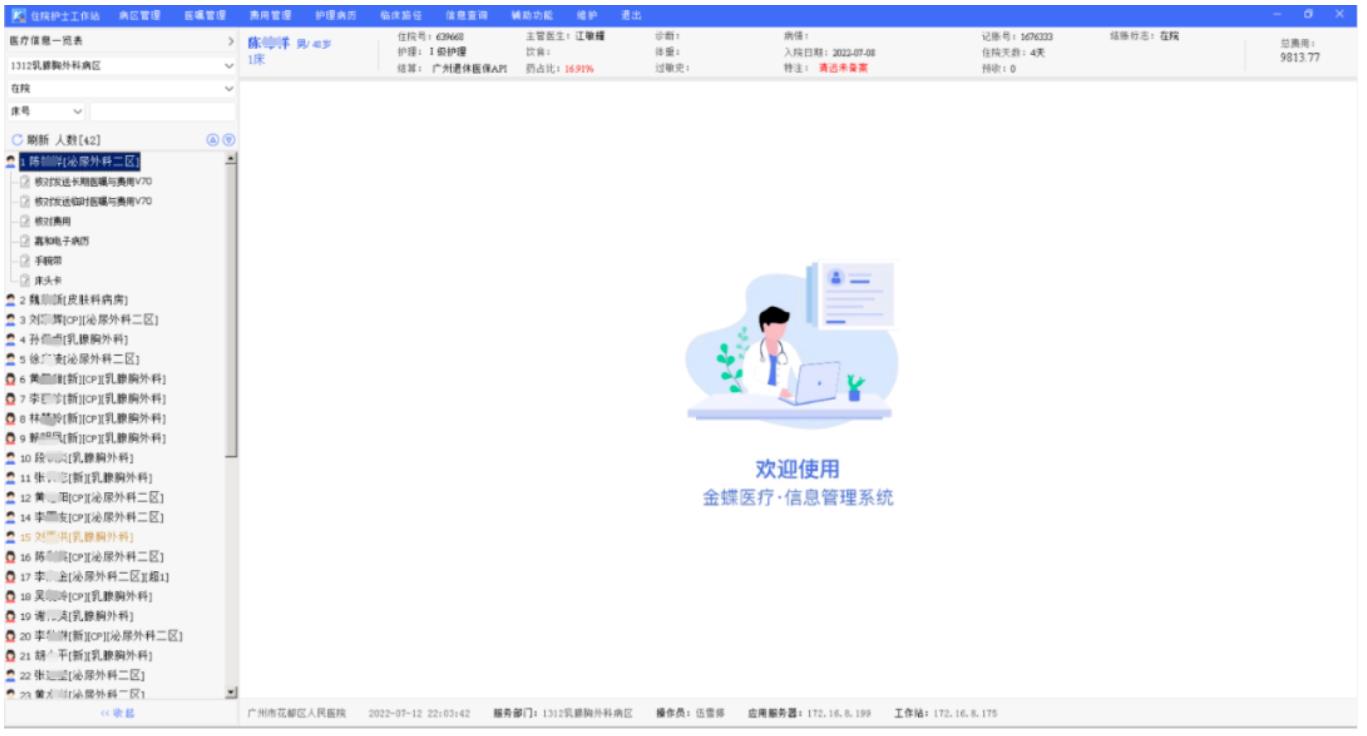
Task: Click avatar icon of bed 2 皮肤科病房 patient
Action: (10, 300)
